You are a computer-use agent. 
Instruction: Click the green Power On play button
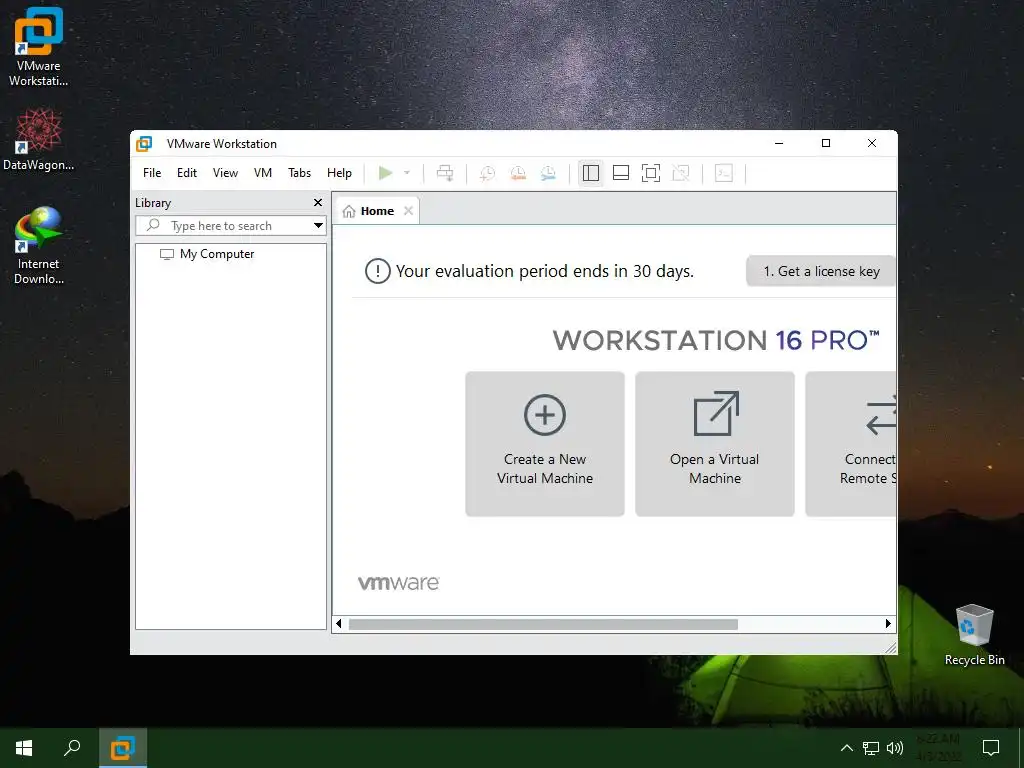(x=385, y=173)
